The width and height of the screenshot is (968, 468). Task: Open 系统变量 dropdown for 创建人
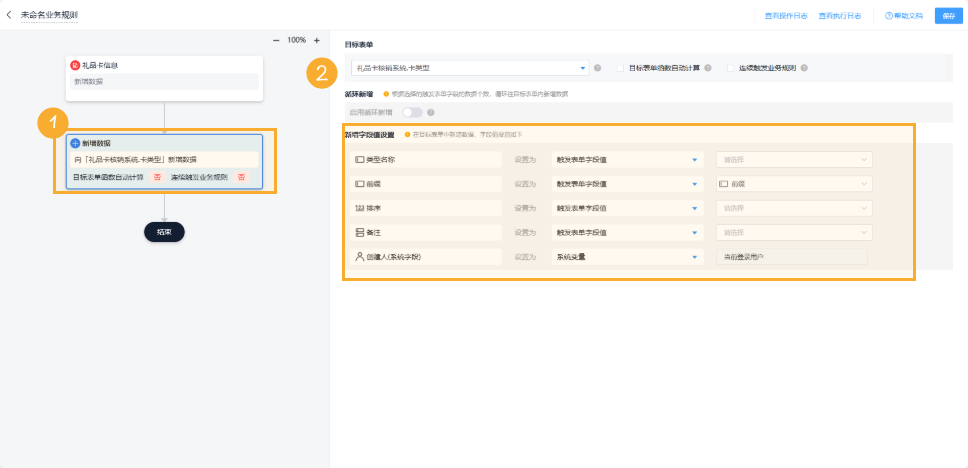(x=627, y=257)
